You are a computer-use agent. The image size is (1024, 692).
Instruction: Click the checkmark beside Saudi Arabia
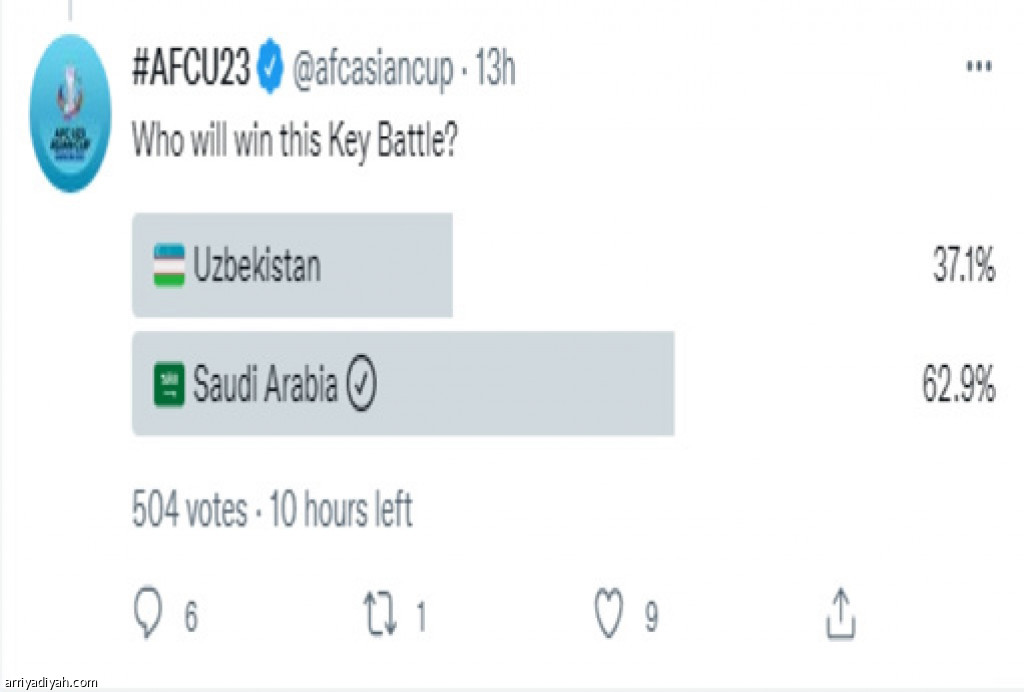(361, 385)
